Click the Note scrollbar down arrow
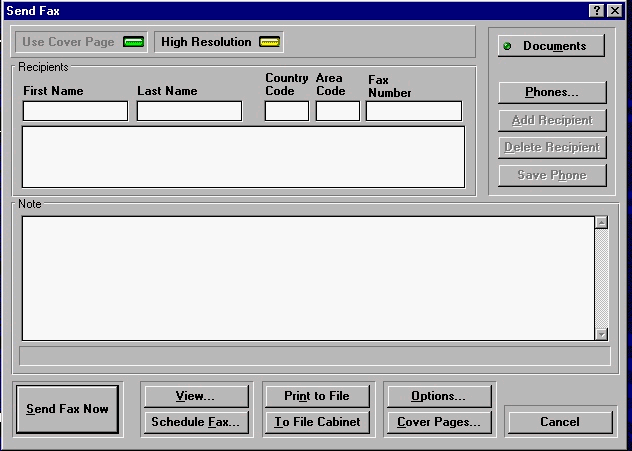The image size is (632, 451). pyautogui.click(x=601, y=334)
